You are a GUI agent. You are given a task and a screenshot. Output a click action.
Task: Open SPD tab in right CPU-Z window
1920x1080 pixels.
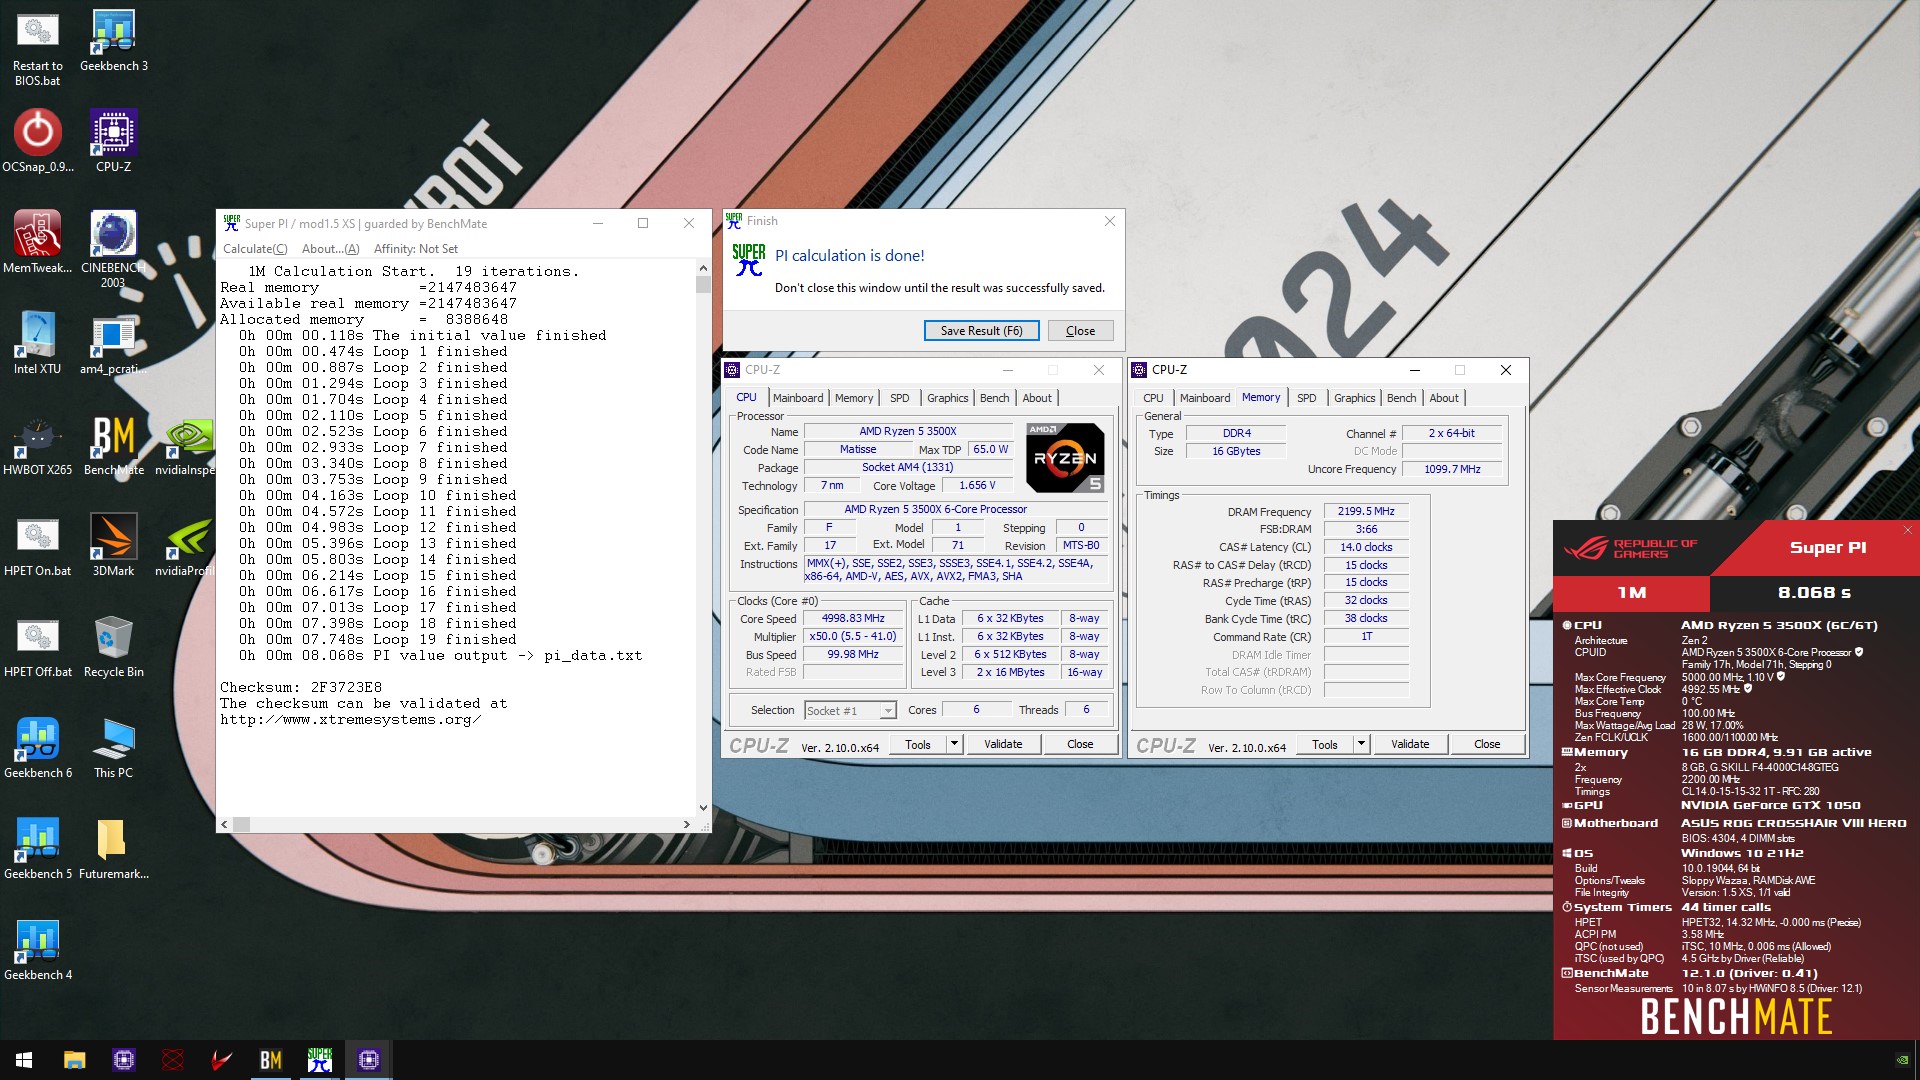(x=1306, y=398)
